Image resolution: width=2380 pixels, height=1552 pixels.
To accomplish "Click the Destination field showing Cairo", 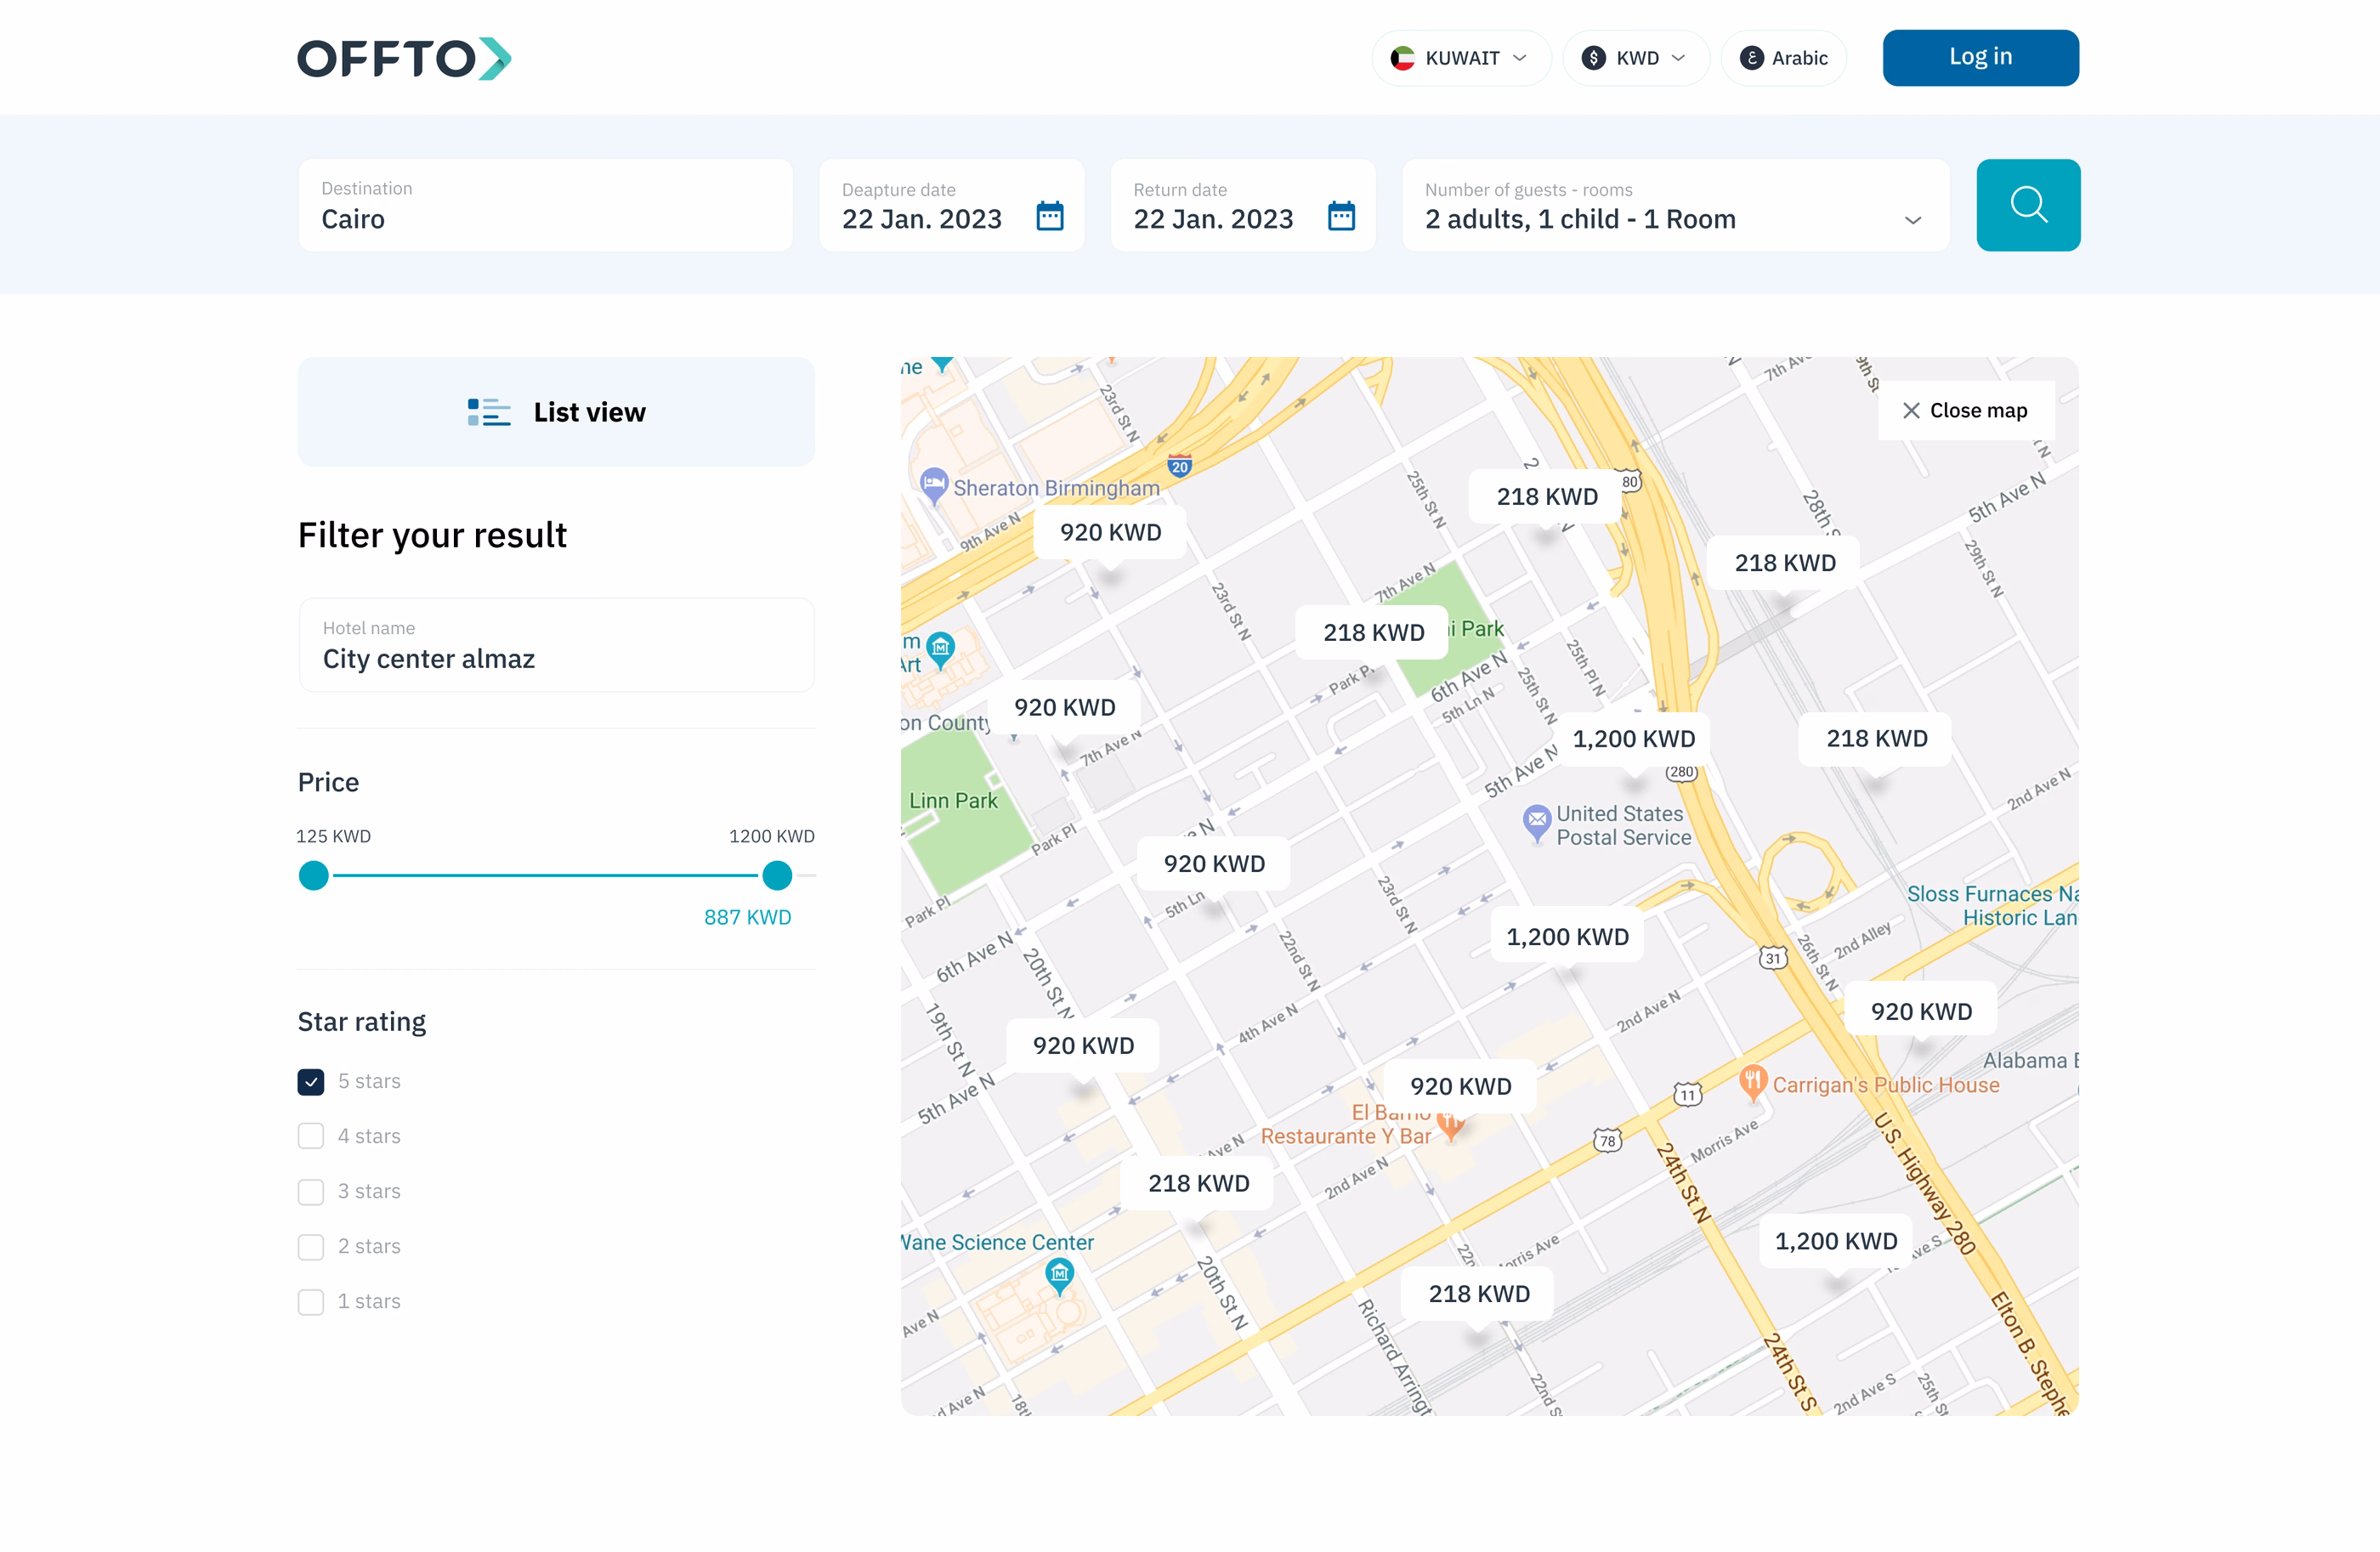I will (x=545, y=205).
